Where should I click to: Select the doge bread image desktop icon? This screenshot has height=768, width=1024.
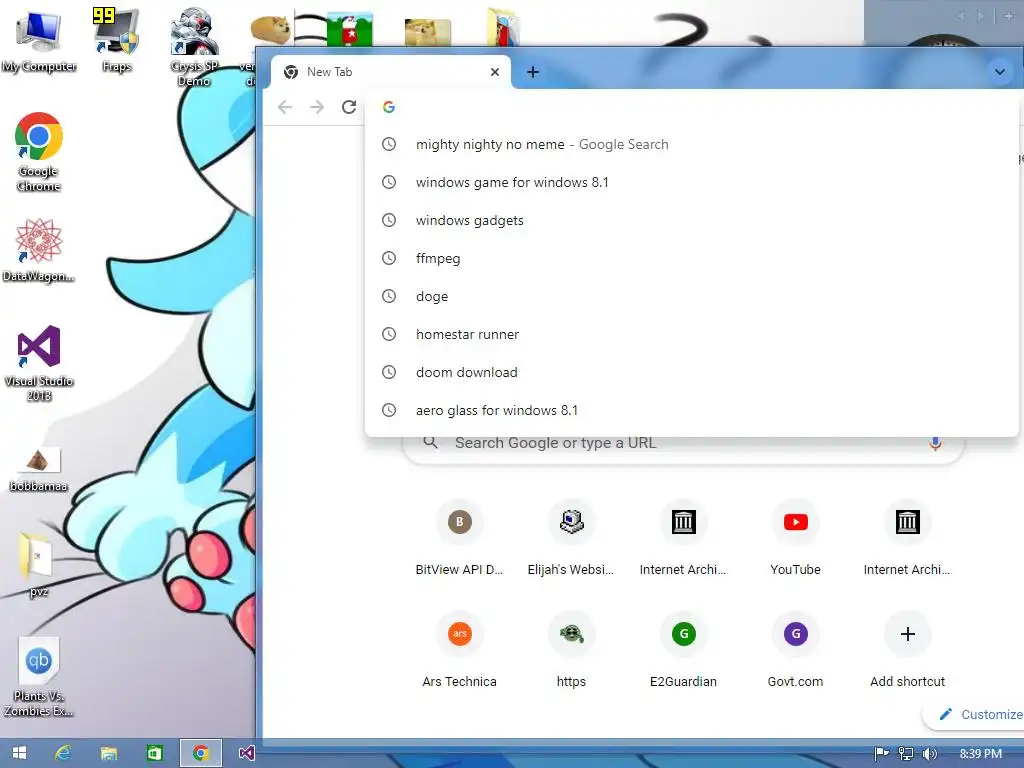(x=270, y=29)
